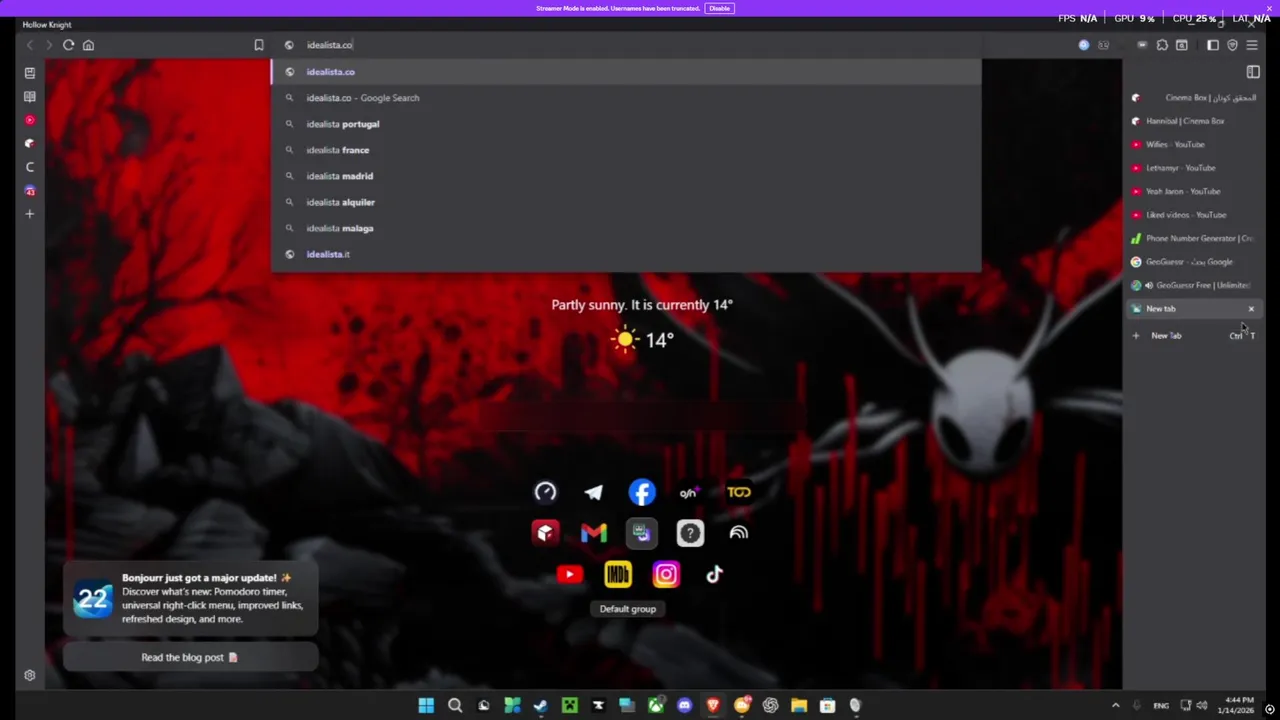
Task: Open the bookmarks panel in left sidebar
Action: tap(30, 73)
